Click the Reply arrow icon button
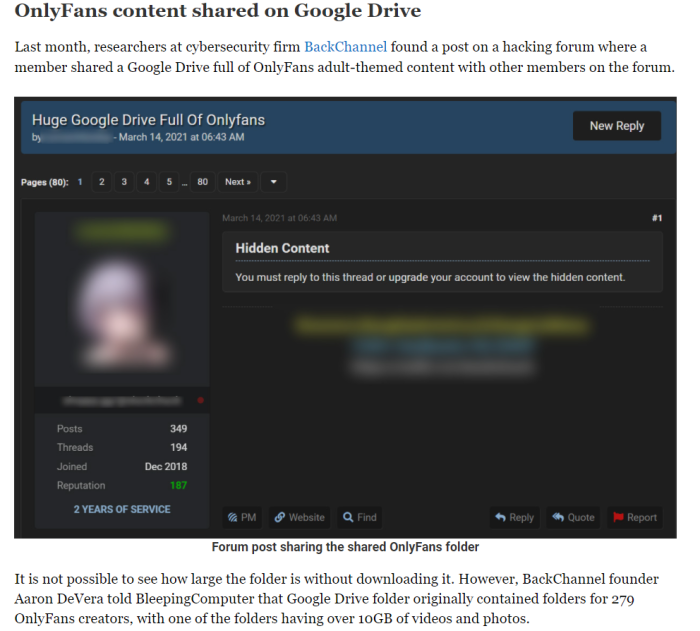The image size is (700, 631). pyautogui.click(x=515, y=518)
